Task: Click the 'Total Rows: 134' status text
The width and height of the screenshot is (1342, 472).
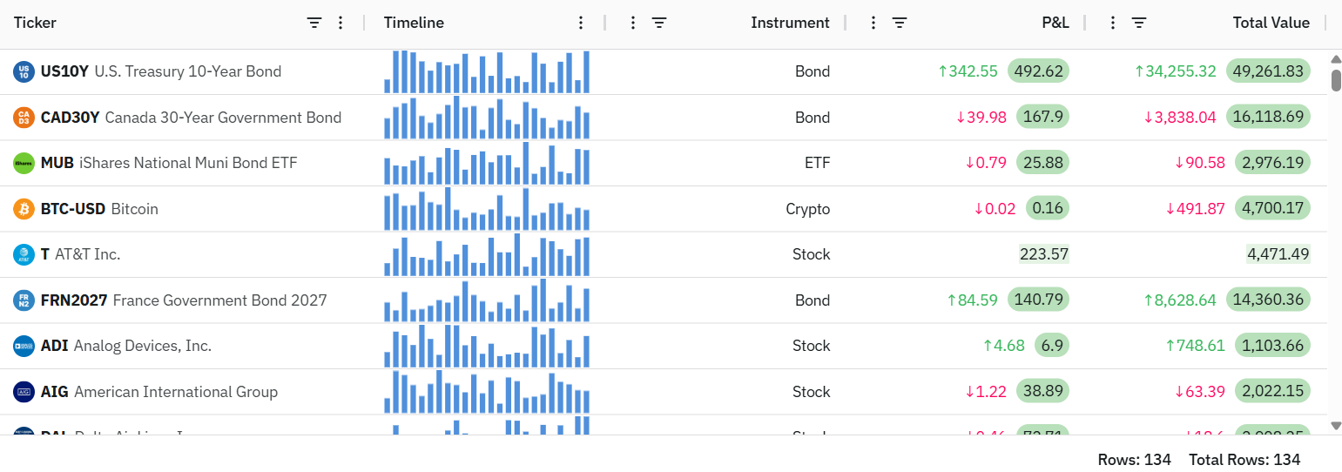Action: coord(1244,460)
